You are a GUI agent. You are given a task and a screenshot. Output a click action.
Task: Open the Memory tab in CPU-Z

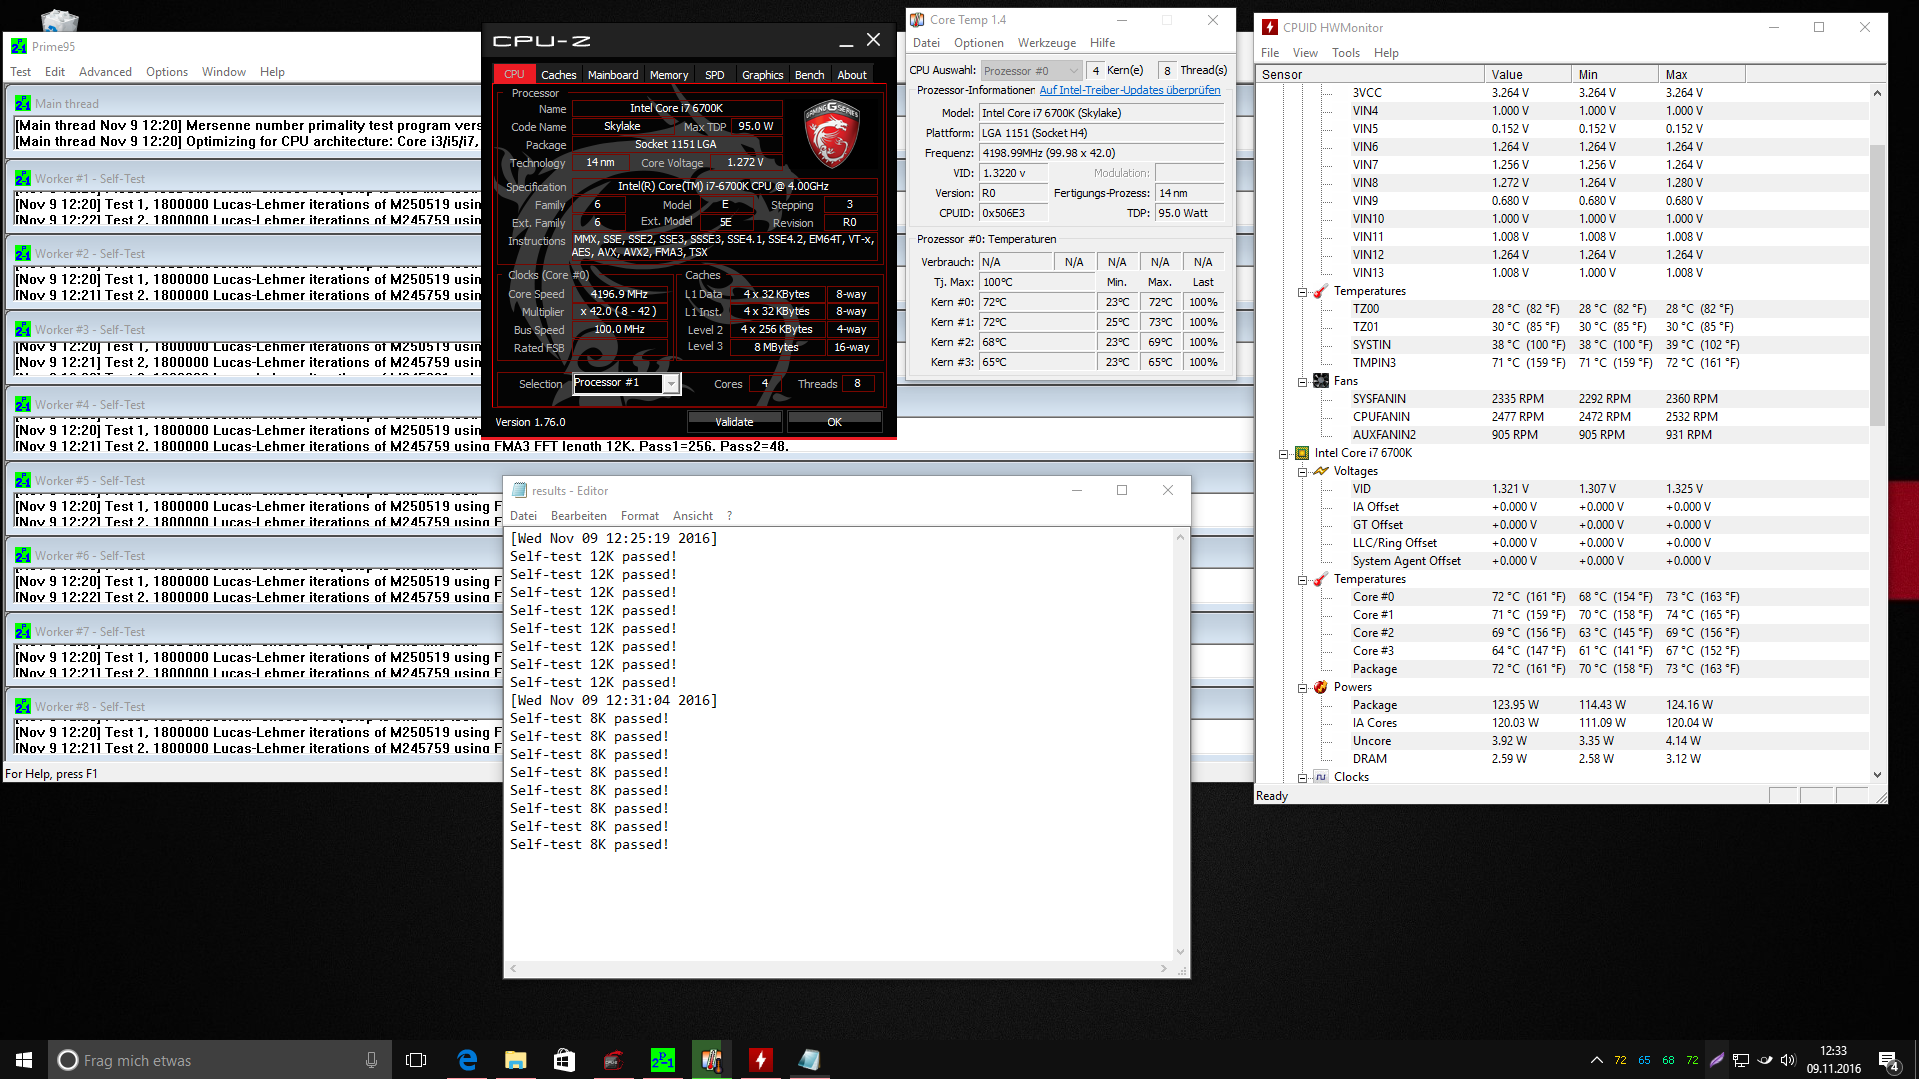click(669, 75)
